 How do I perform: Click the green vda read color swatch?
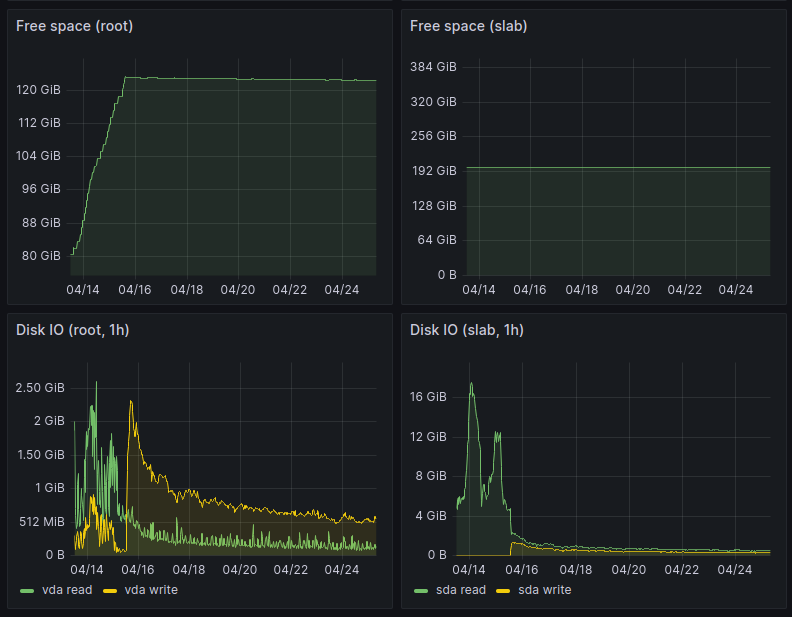(x=27, y=591)
